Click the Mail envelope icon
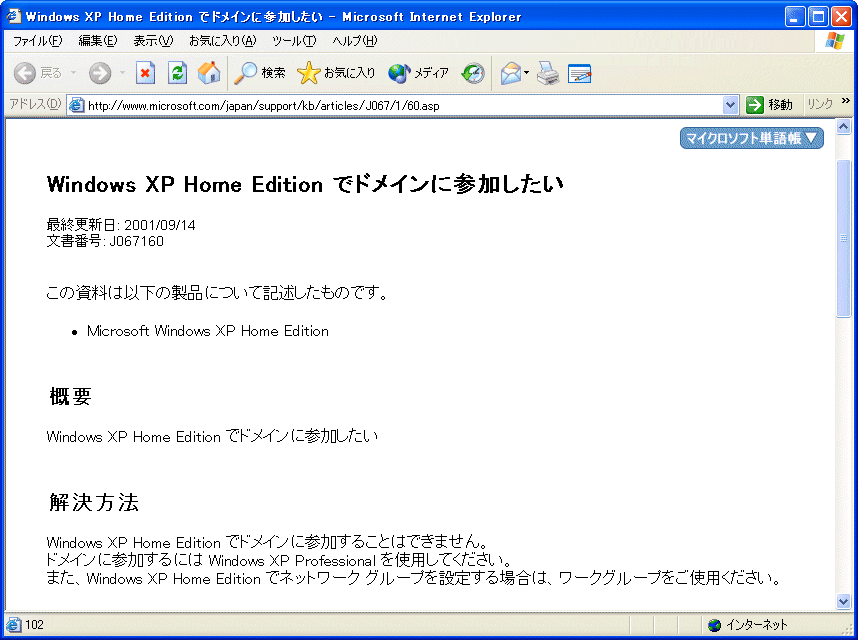Viewport: 858px width, 640px height. (x=511, y=73)
